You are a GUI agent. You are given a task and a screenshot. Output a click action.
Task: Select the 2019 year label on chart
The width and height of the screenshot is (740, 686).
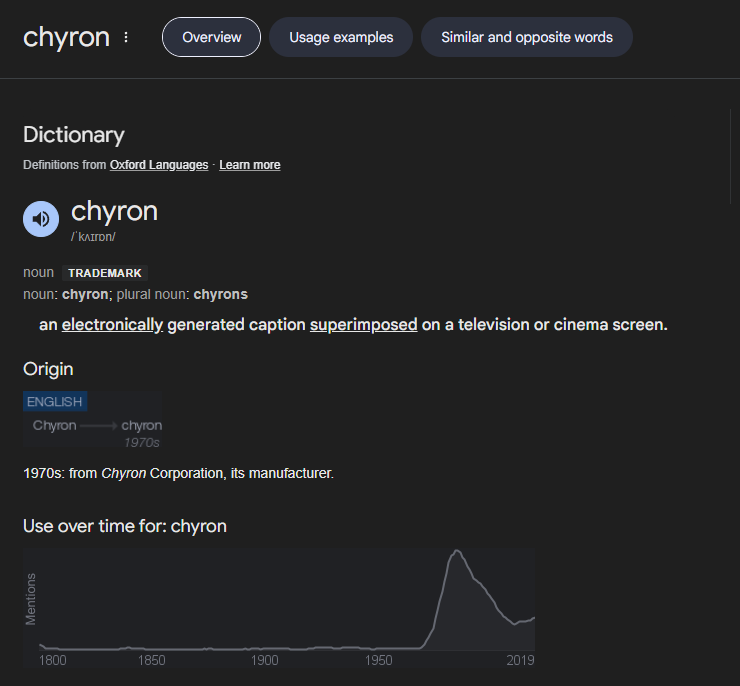[519, 660]
